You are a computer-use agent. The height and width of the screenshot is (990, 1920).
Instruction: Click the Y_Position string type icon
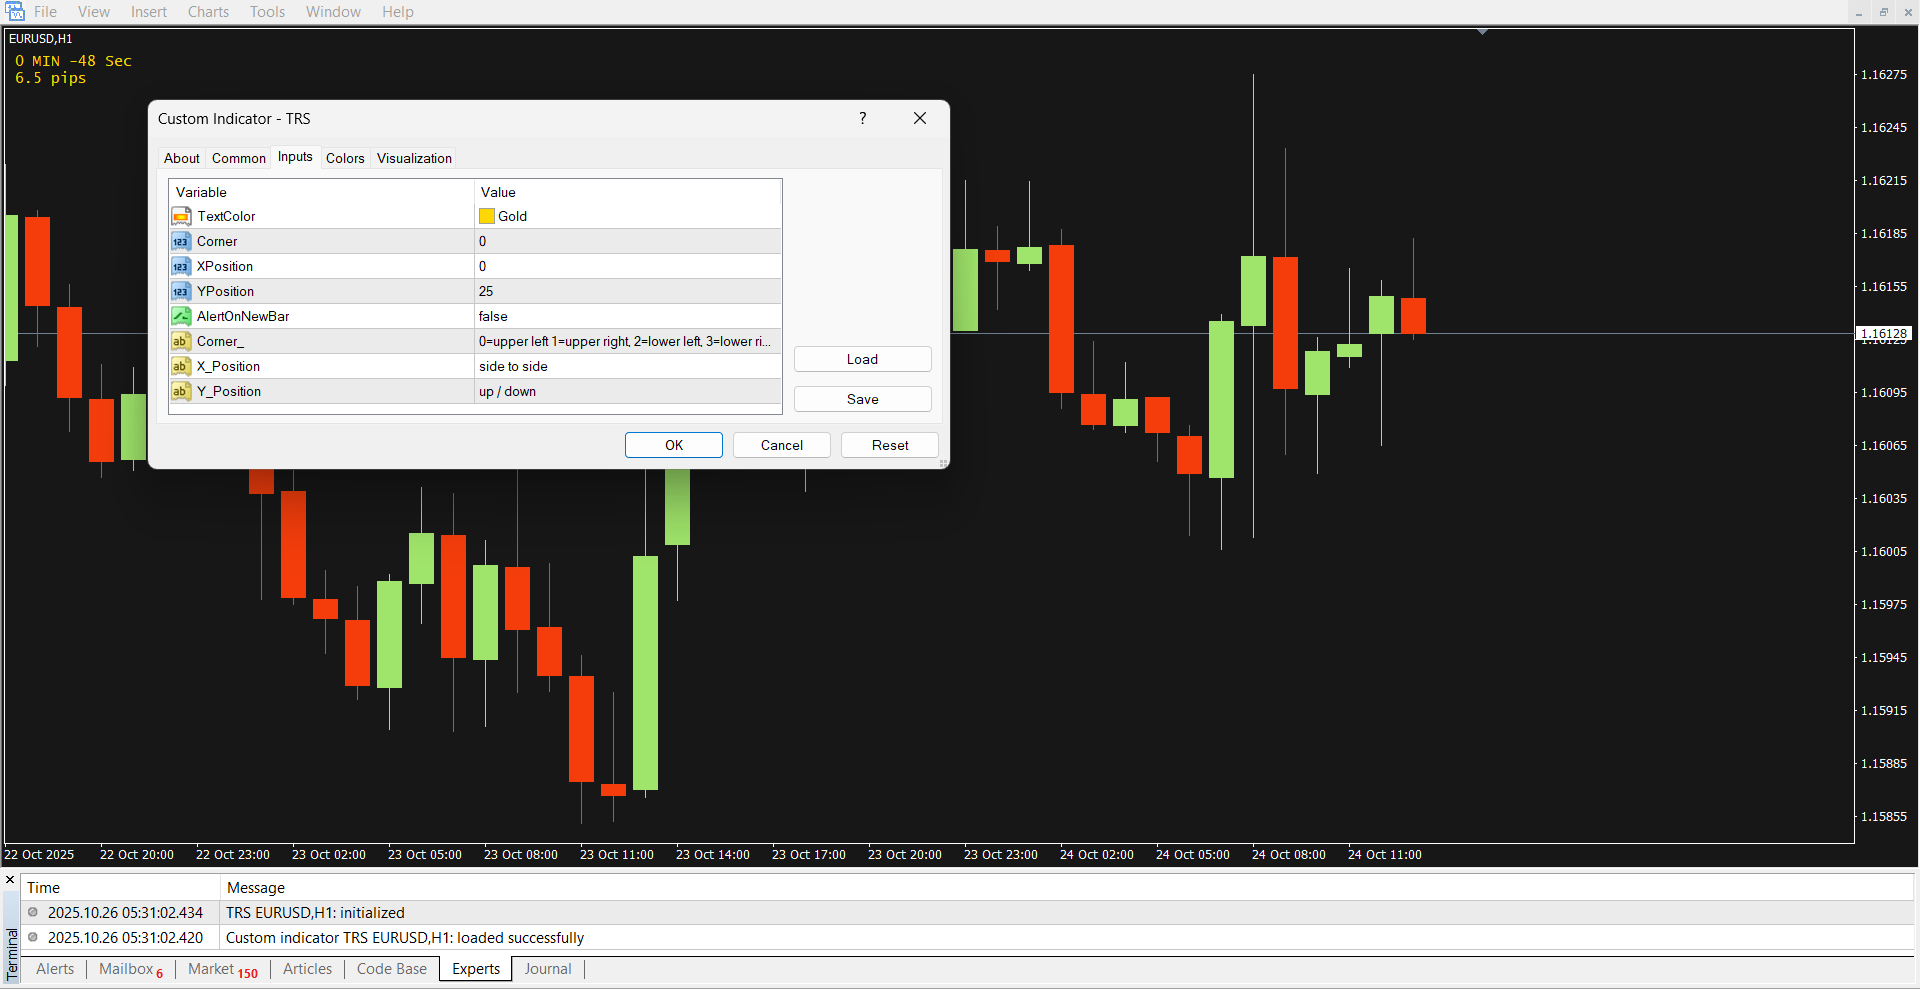pyautogui.click(x=181, y=391)
